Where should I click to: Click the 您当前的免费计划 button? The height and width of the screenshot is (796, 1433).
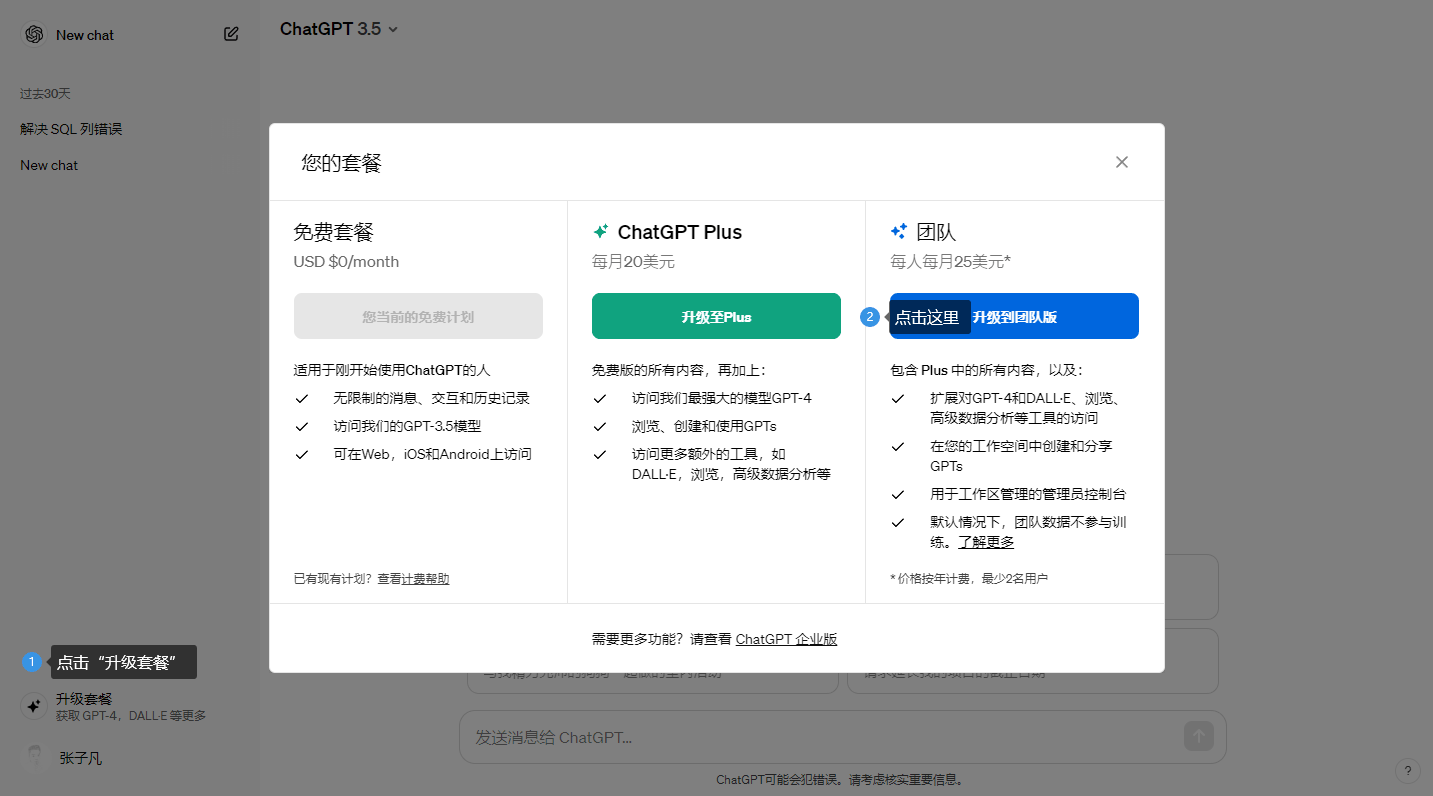[x=418, y=315]
